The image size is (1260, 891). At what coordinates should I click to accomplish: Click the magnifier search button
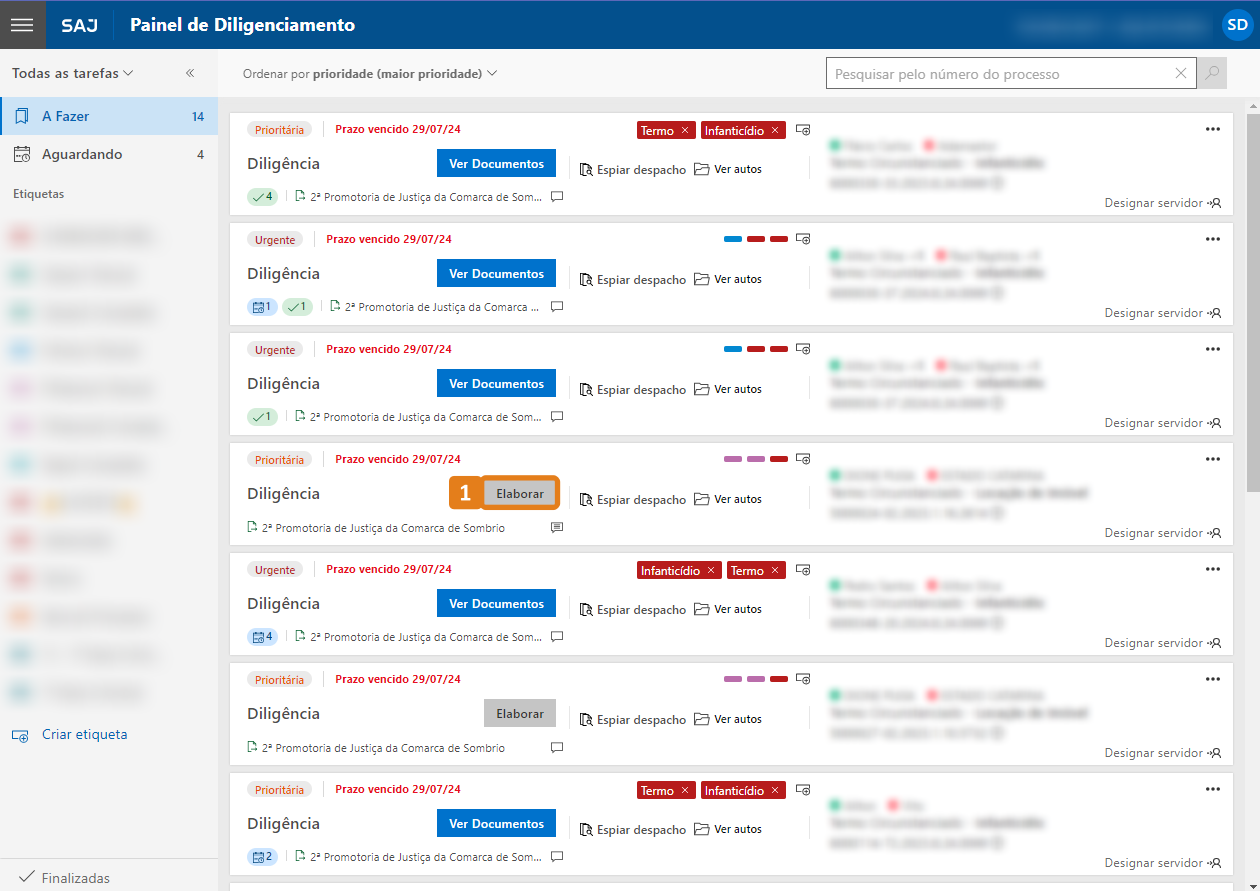[1212, 73]
